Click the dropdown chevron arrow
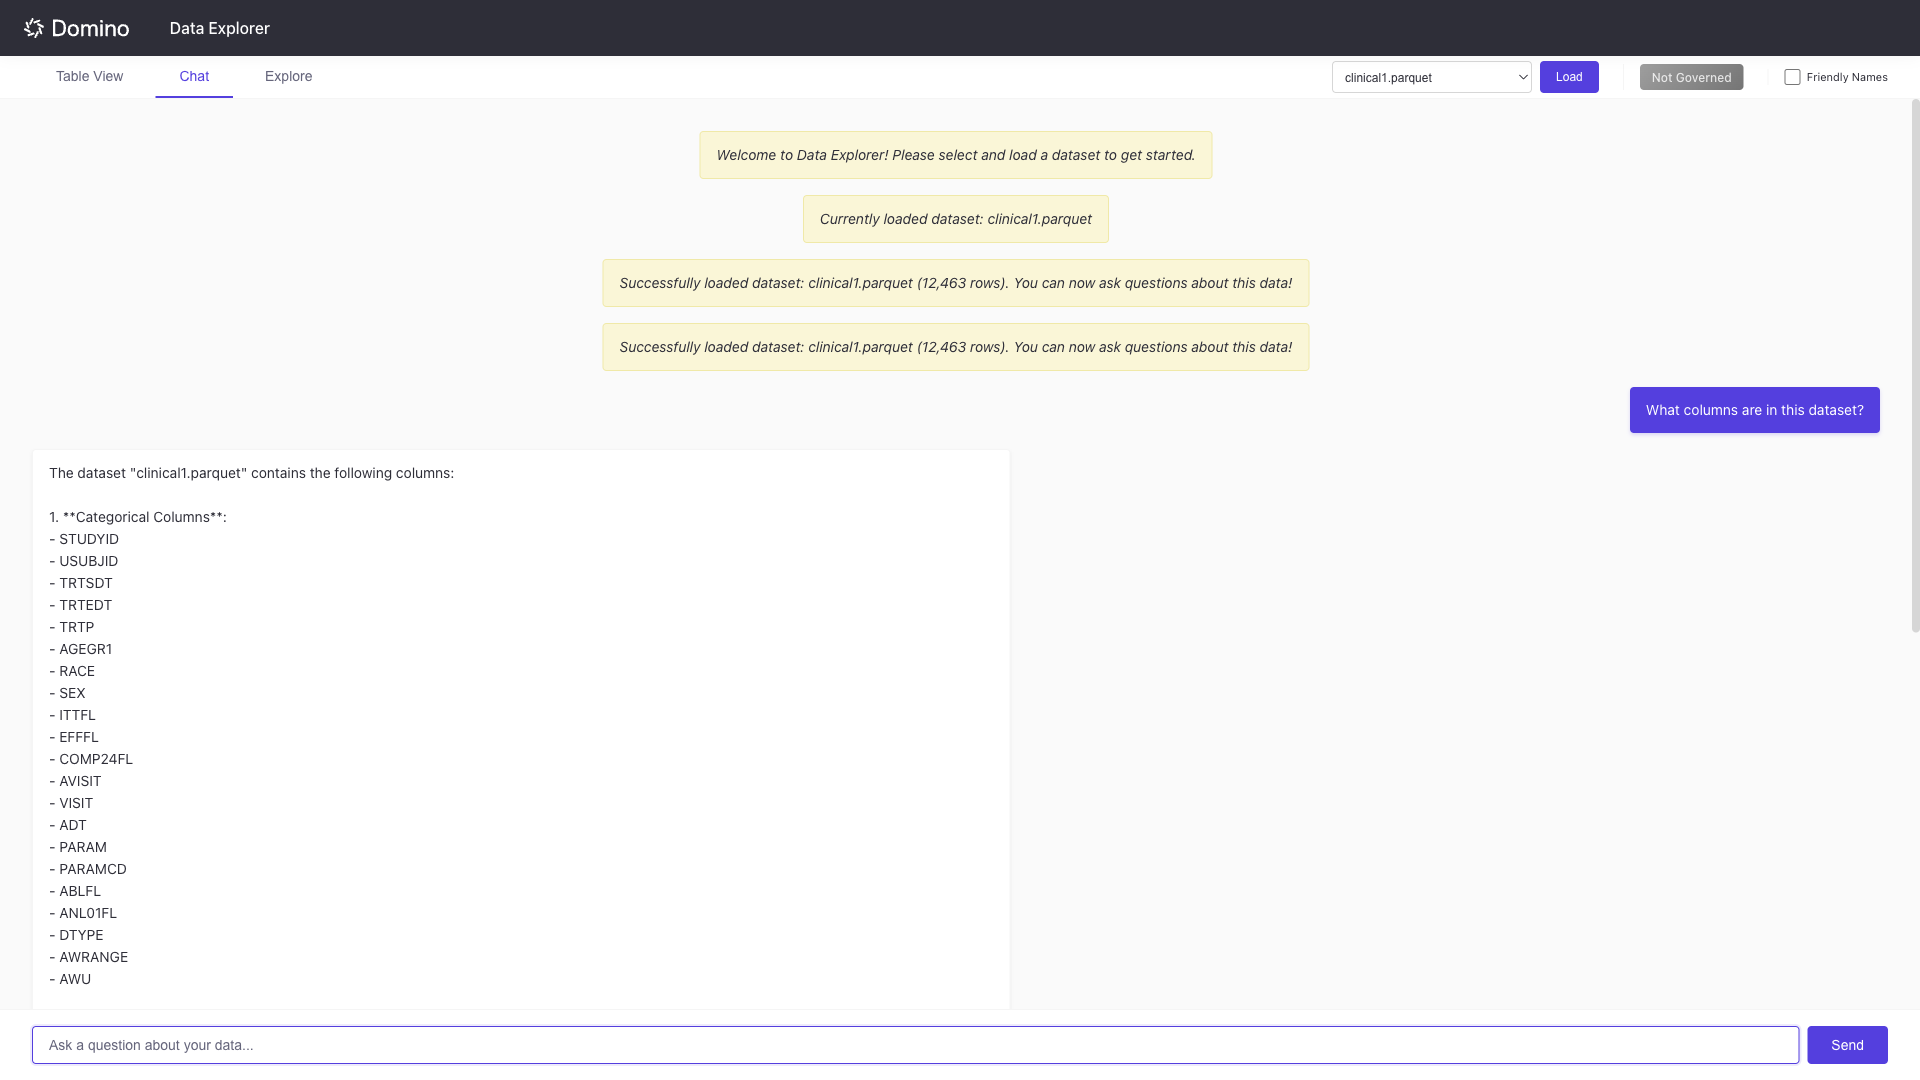 click(x=1522, y=77)
